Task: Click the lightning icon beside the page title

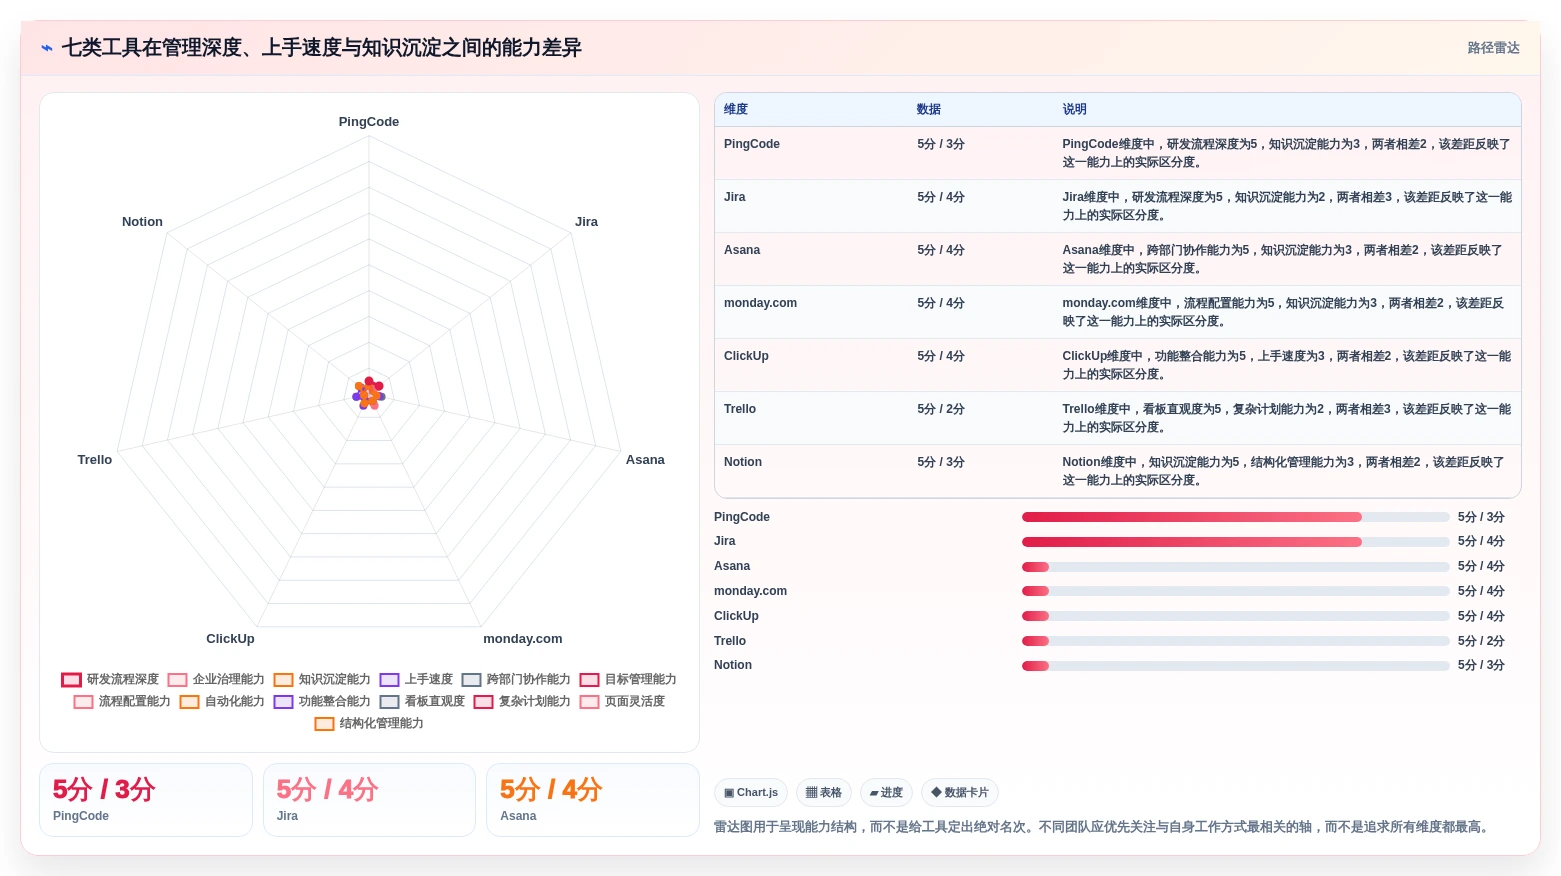Action: click(47, 48)
